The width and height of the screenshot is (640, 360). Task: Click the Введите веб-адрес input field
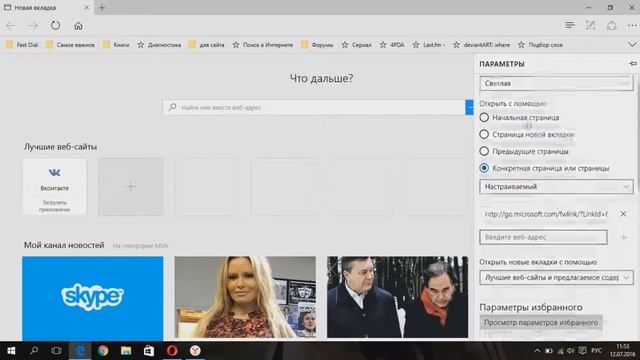tap(543, 237)
